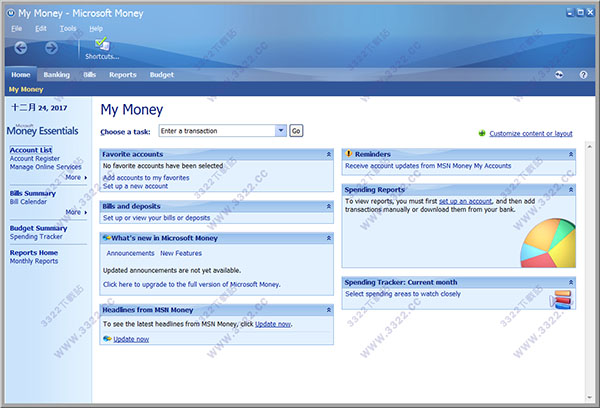Image resolution: width=600 pixels, height=408 pixels.
Task: Click Set up or view your bills or deposits
Action: pyautogui.click(x=157, y=218)
